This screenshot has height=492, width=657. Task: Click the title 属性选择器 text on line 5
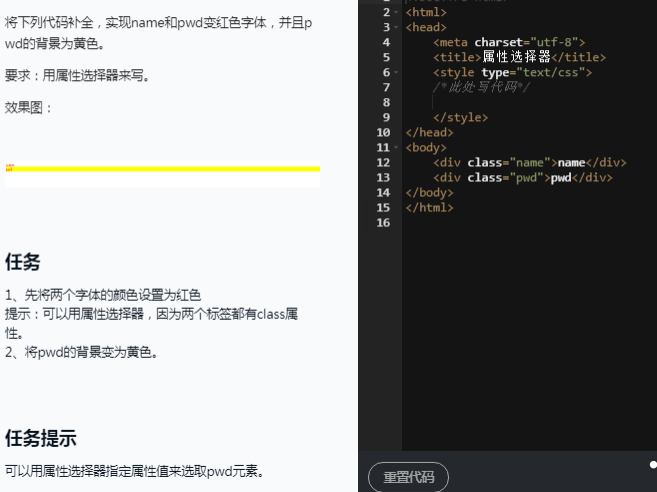point(516,57)
